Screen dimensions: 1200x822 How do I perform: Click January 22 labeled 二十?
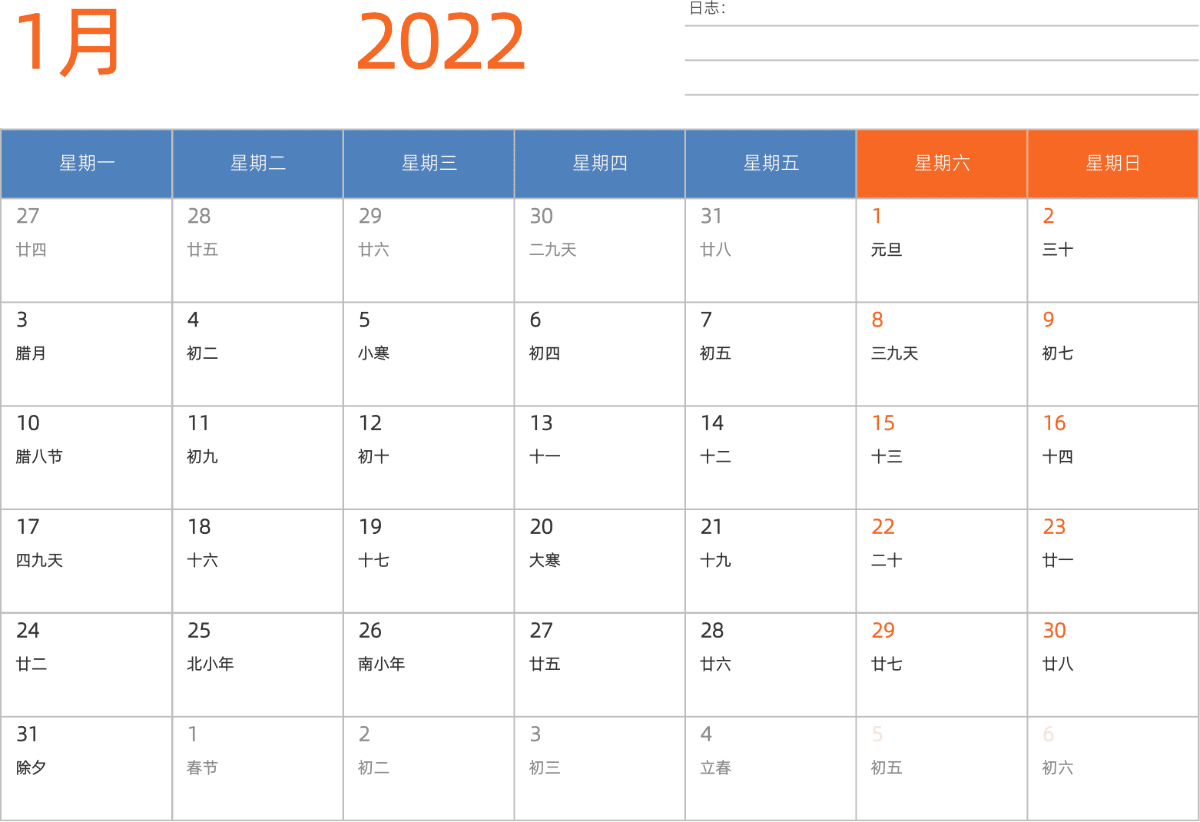tap(942, 561)
